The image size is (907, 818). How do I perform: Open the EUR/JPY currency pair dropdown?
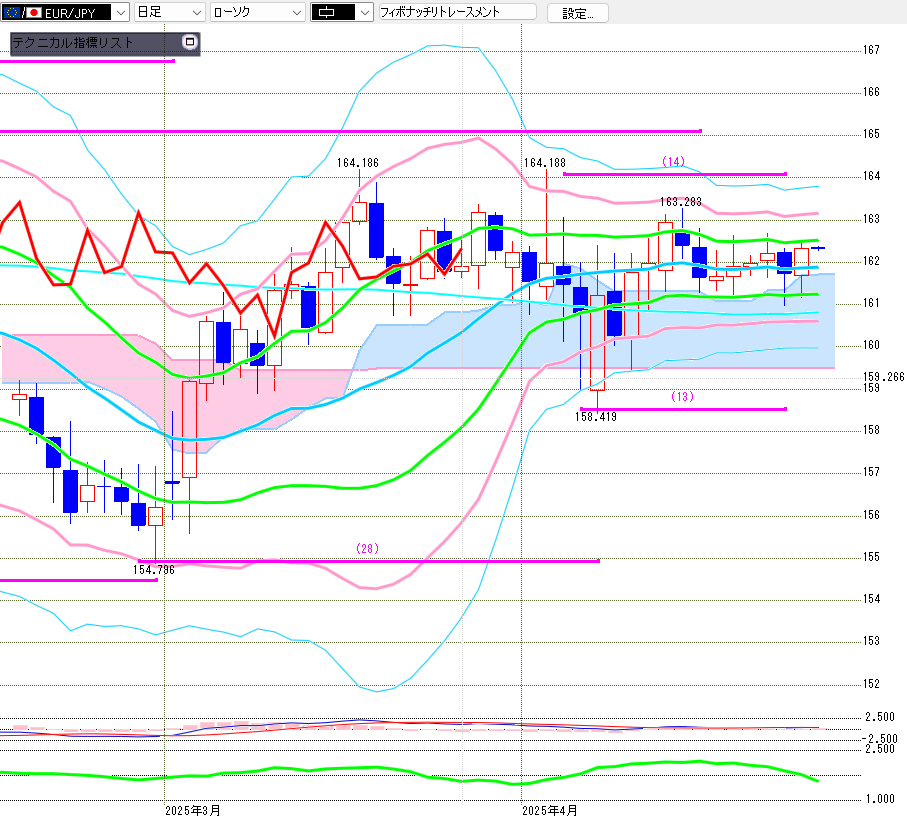(64, 12)
